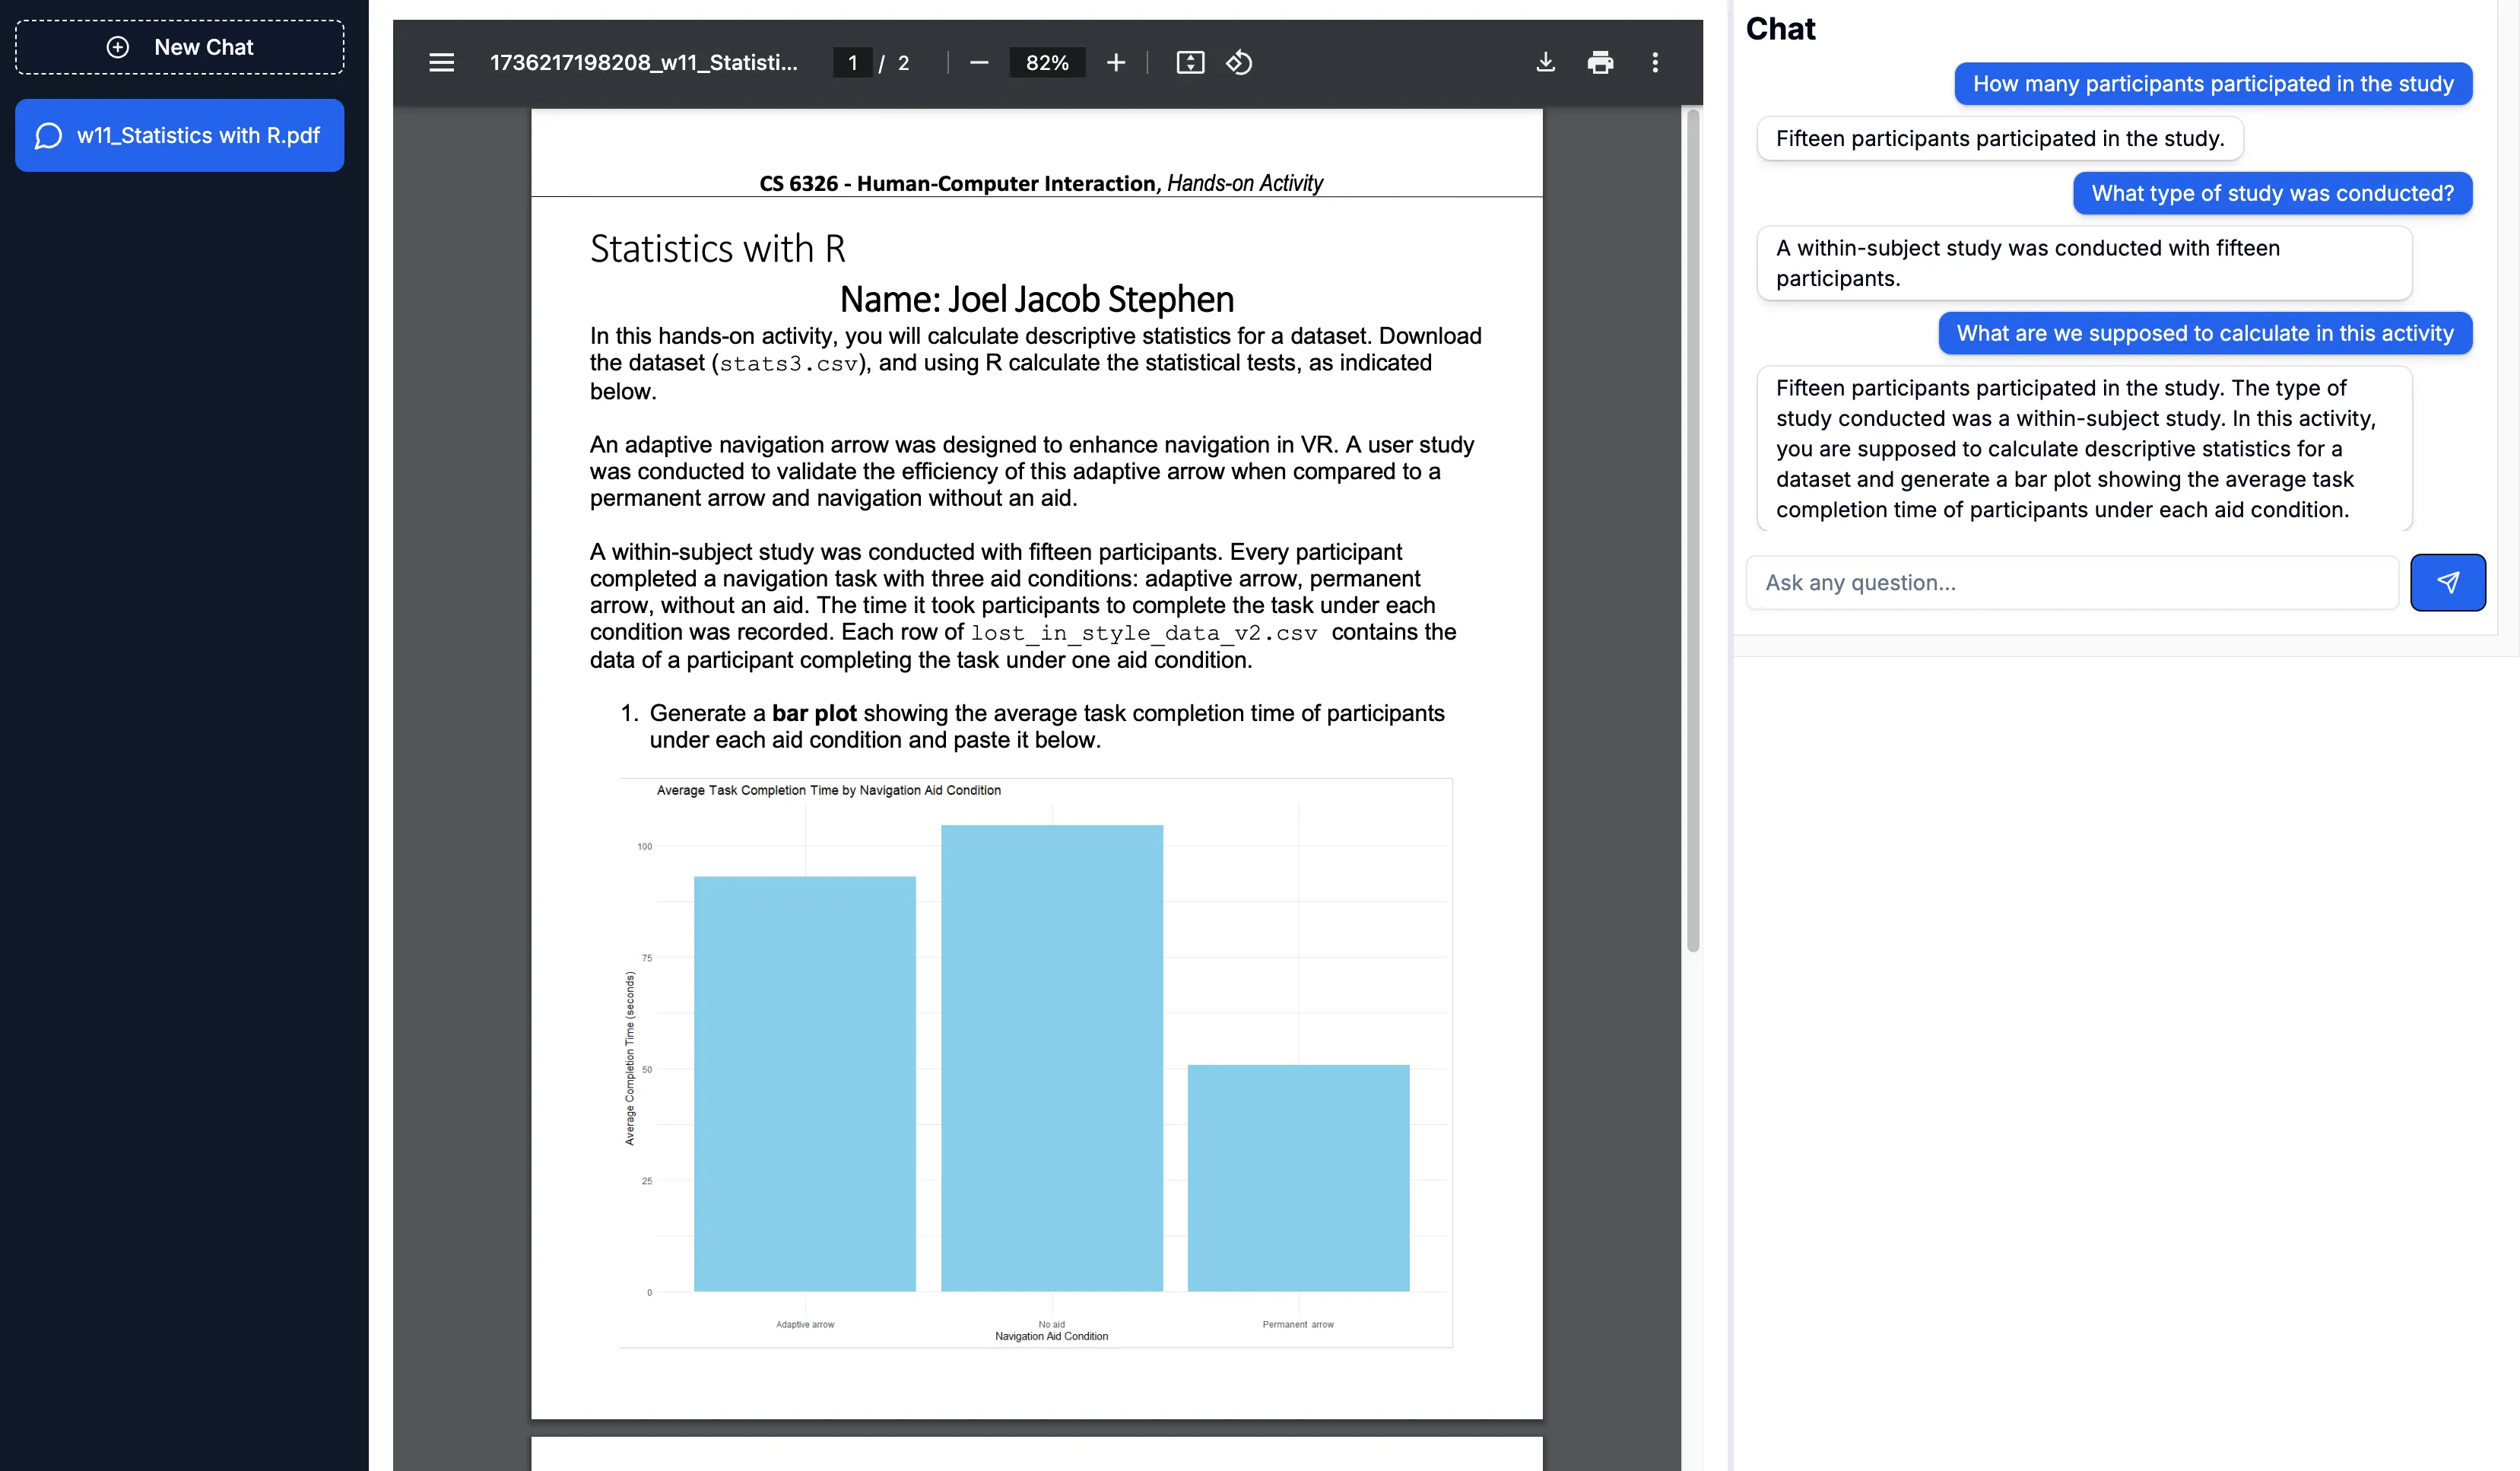Click the first chat question bubble
This screenshot has height=1471, width=2520.
(2212, 84)
